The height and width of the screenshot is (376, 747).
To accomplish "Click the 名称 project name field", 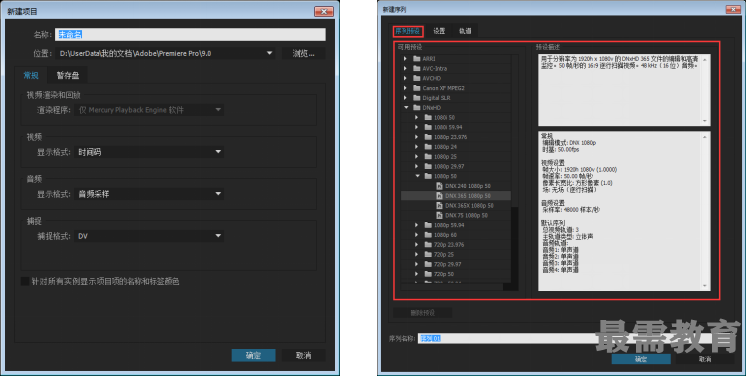I will click(x=190, y=34).
